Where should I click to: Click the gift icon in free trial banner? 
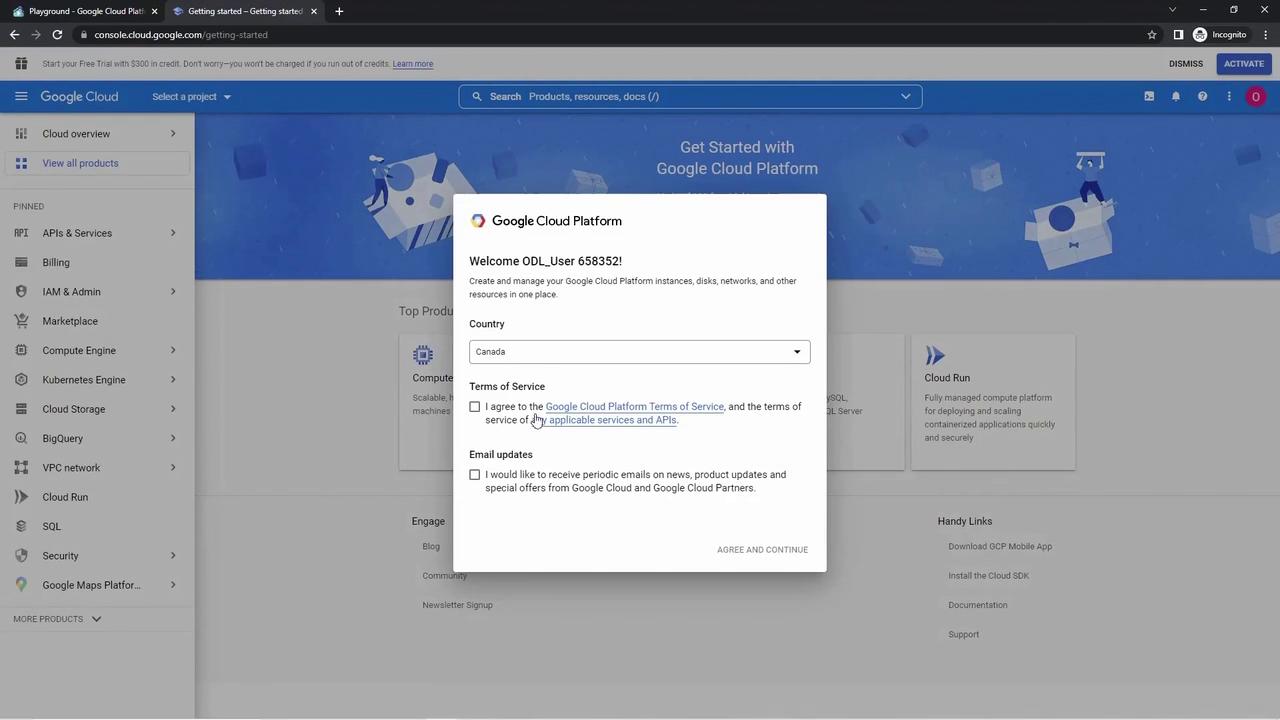[x=21, y=63]
